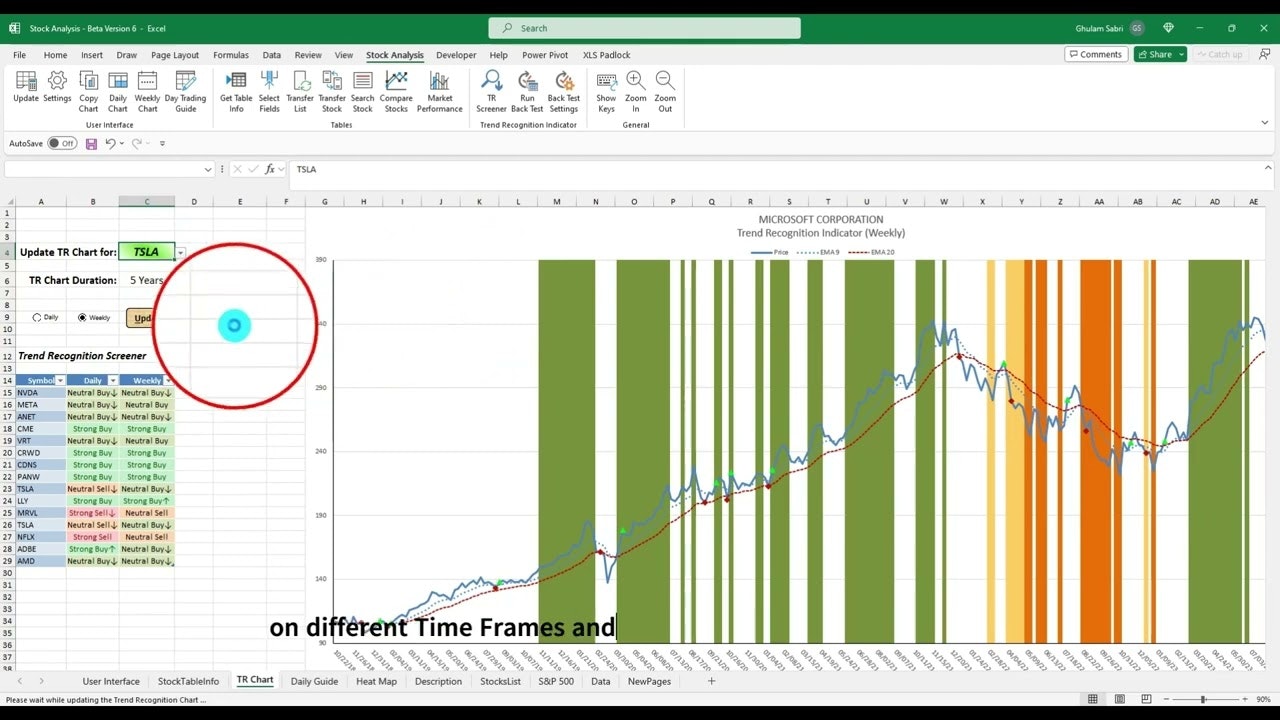Open the Market Performance icon
Screen dimensions: 1280x720
440,91
